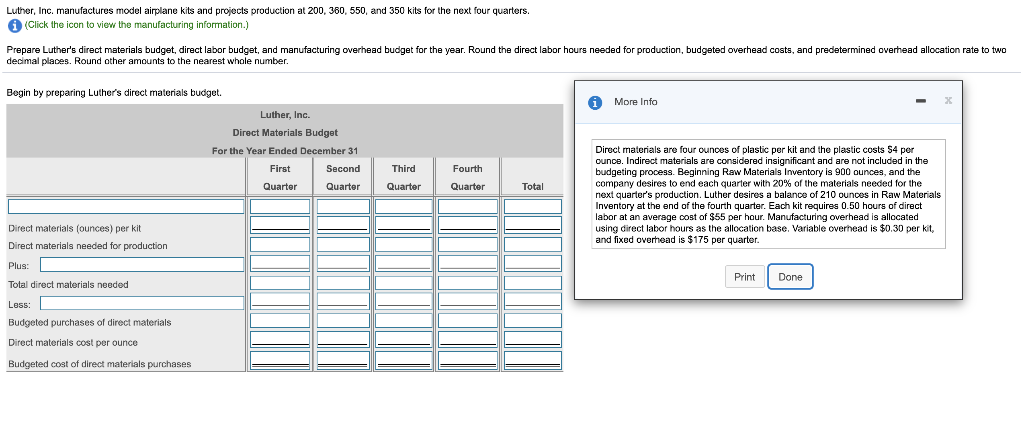Click First Quarter cell in the Plus row
The width and height of the screenshot is (1024, 422).
(280, 263)
